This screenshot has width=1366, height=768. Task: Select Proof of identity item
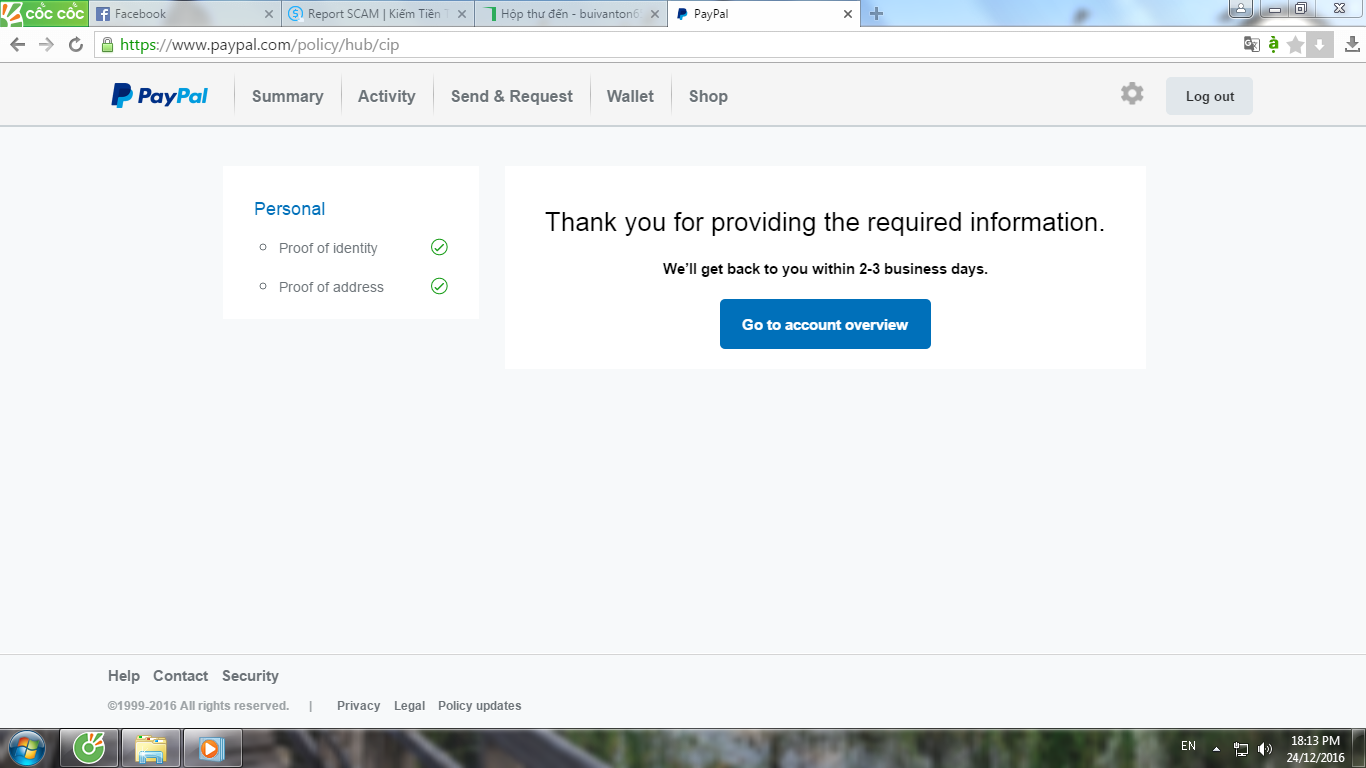pos(328,248)
